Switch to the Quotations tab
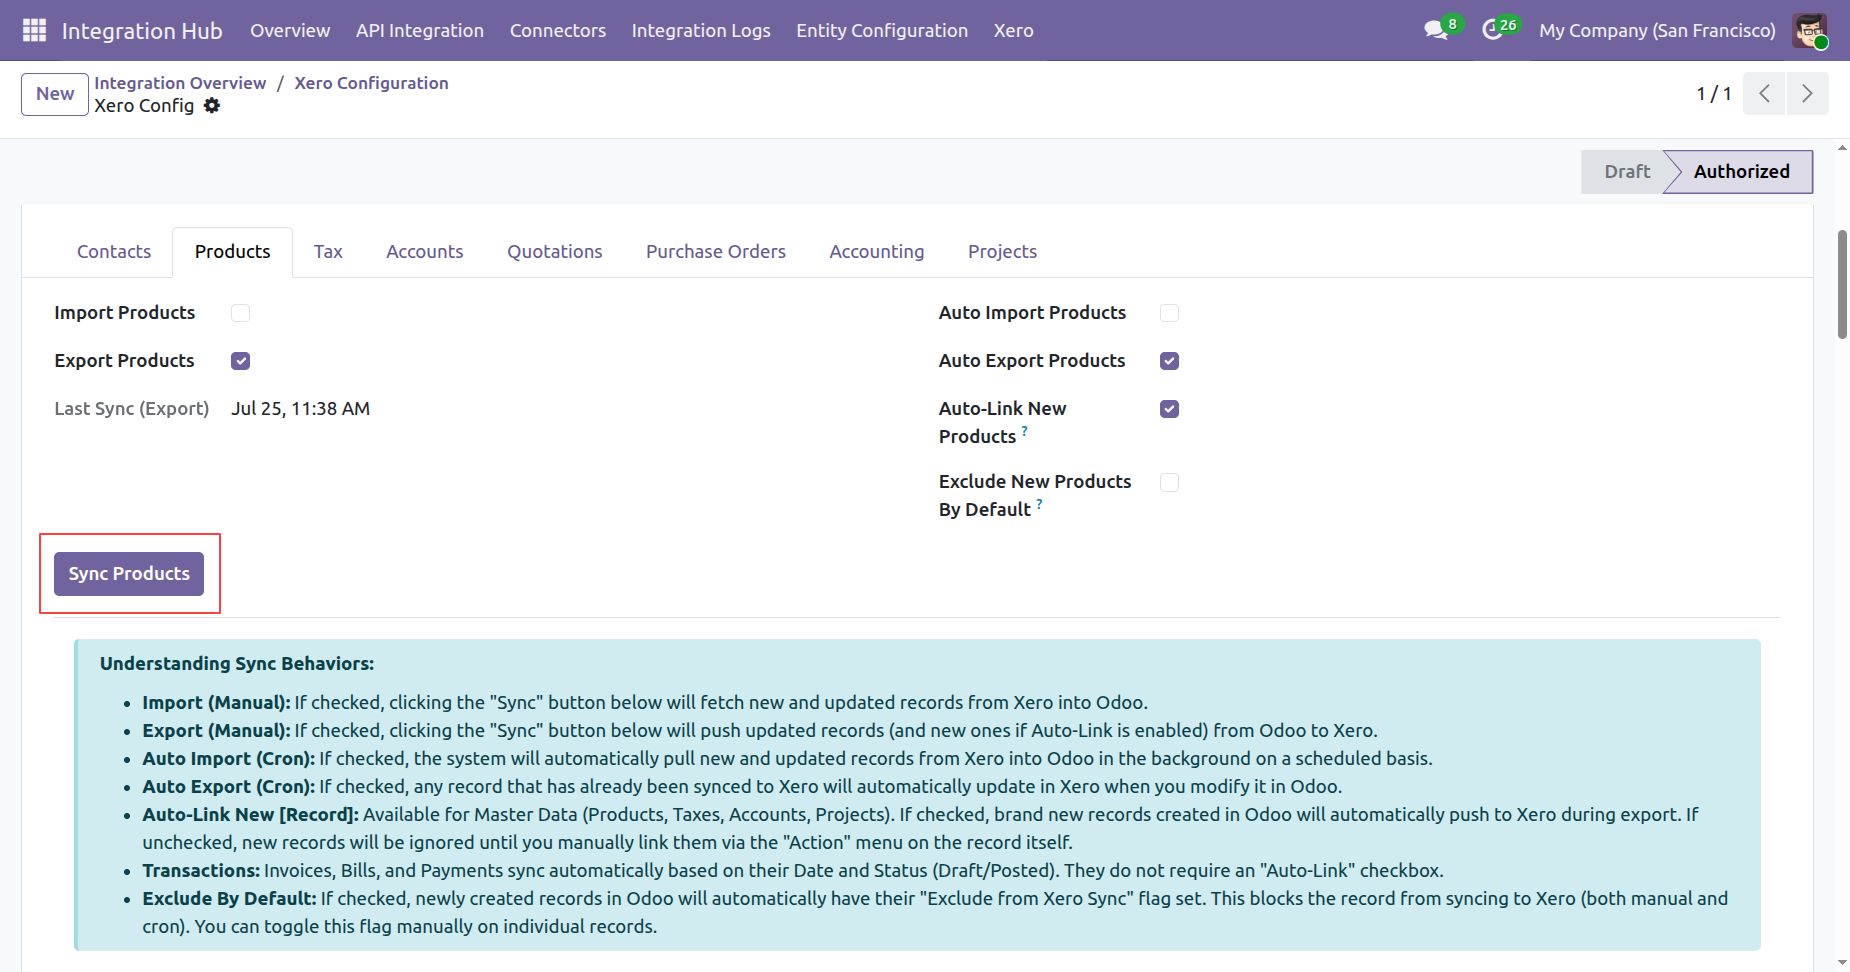The width and height of the screenshot is (1850, 972). click(x=555, y=252)
